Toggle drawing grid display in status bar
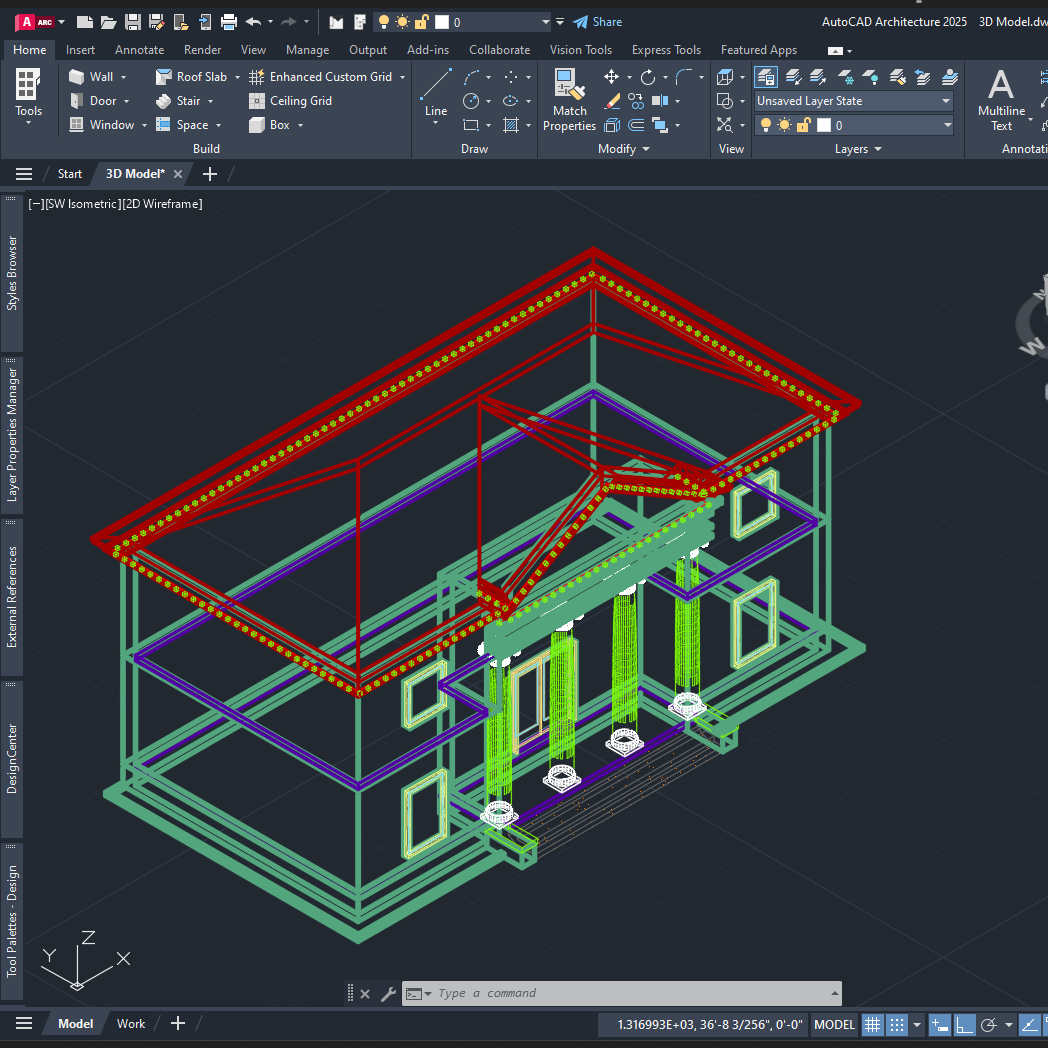 tap(872, 1025)
